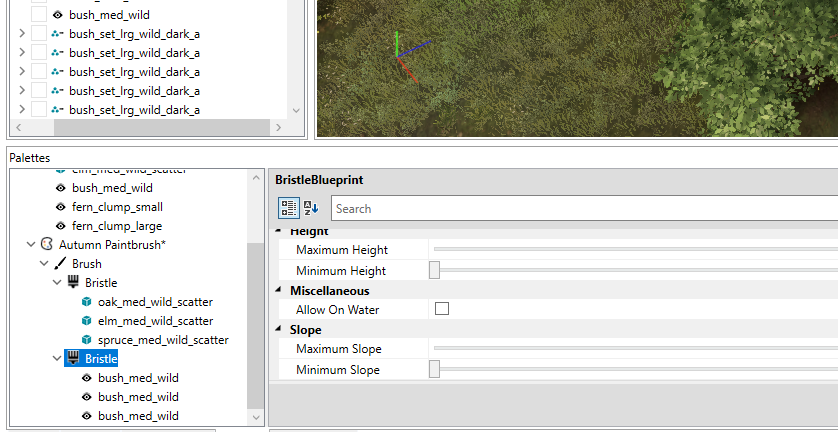Collapse the Slope property category
The width and height of the screenshot is (838, 432).
click(x=278, y=329)
